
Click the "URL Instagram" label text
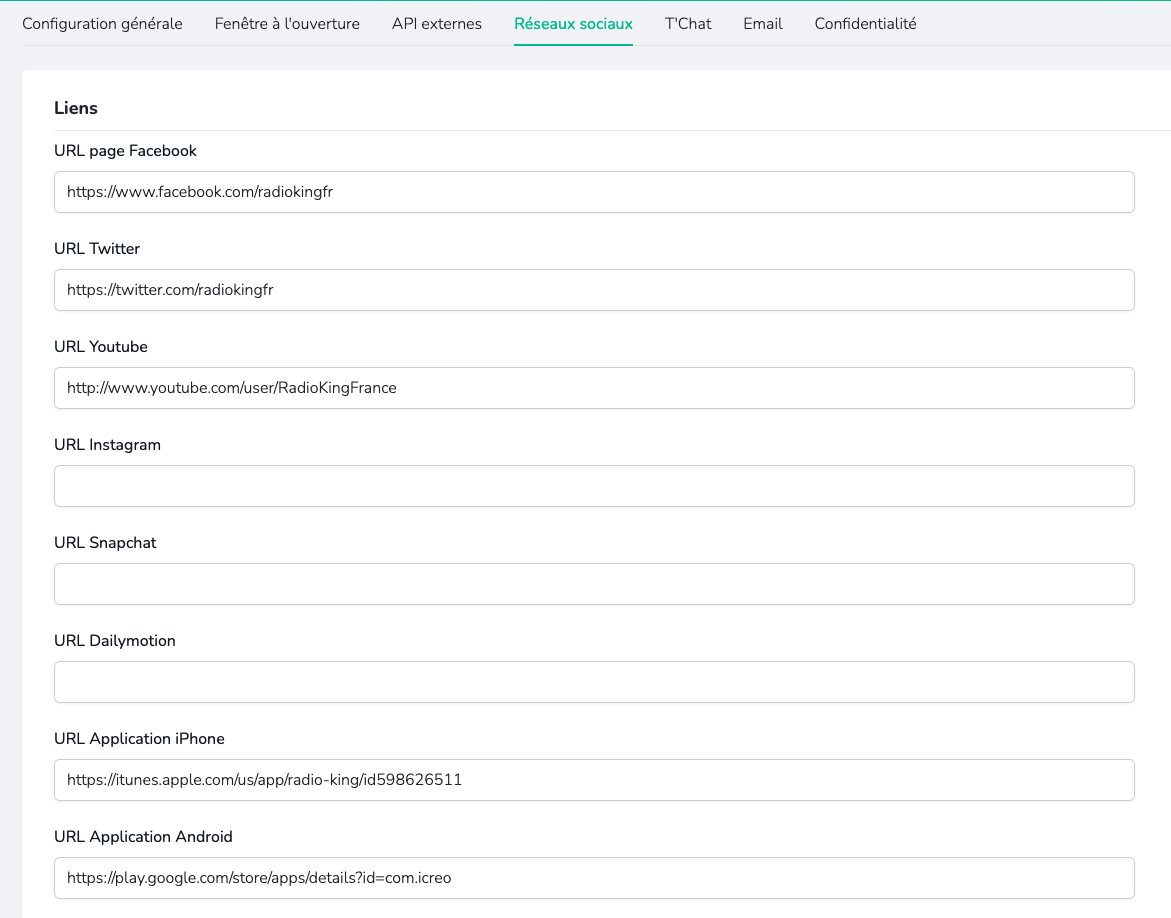[x=107, y=445]
